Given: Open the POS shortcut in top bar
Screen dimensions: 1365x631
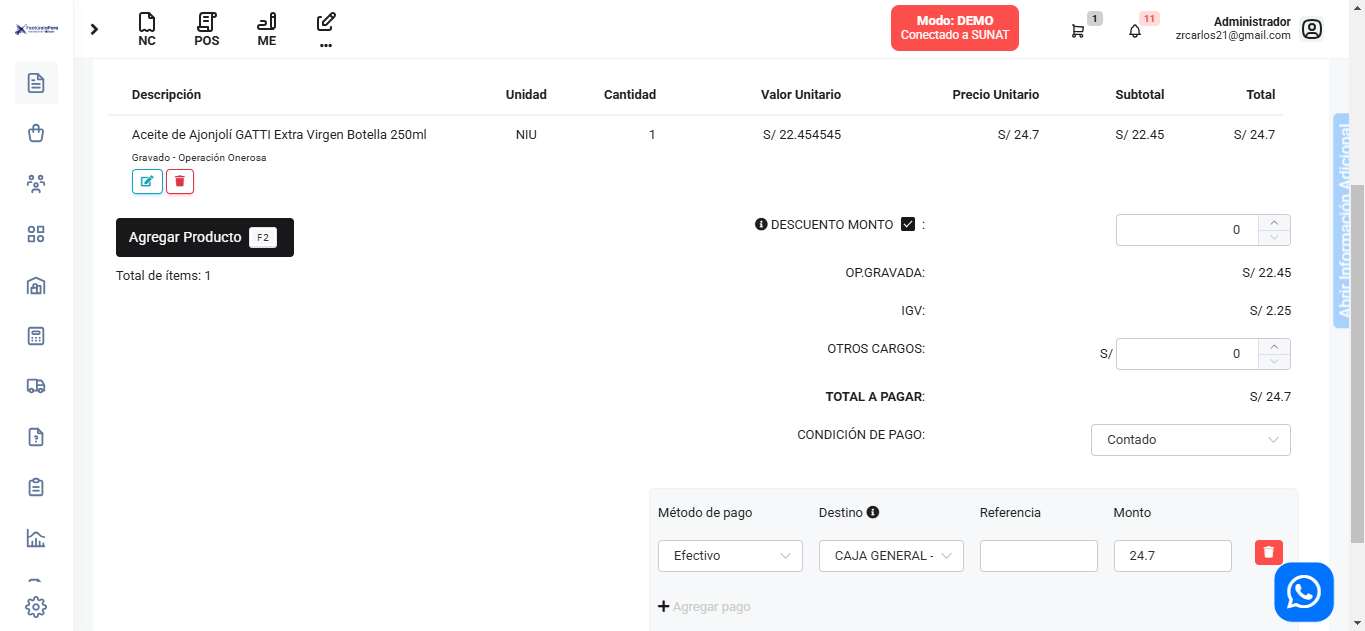Looking at the screenshot, I should point(207,29).
